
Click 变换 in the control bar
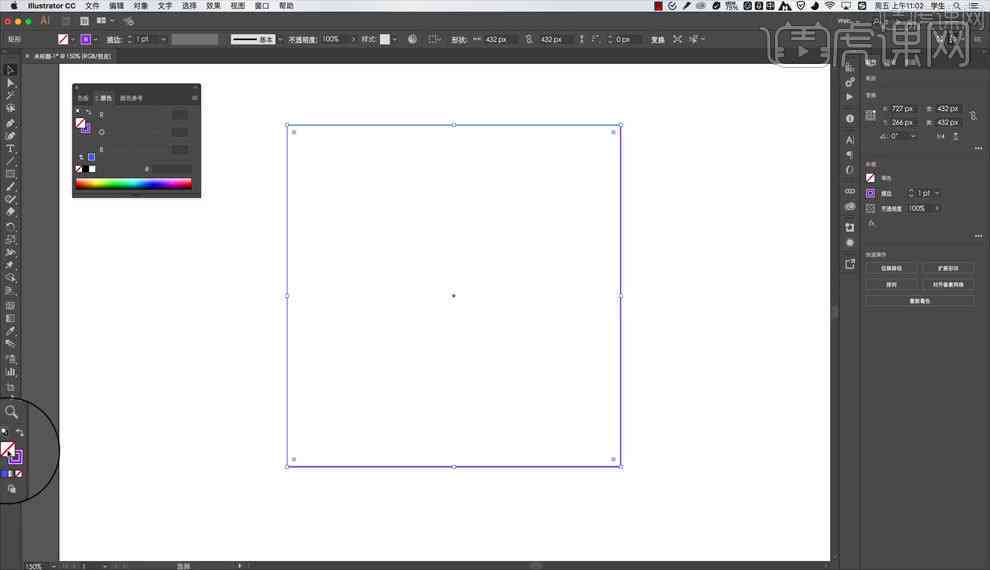click(x=657, y=39)
